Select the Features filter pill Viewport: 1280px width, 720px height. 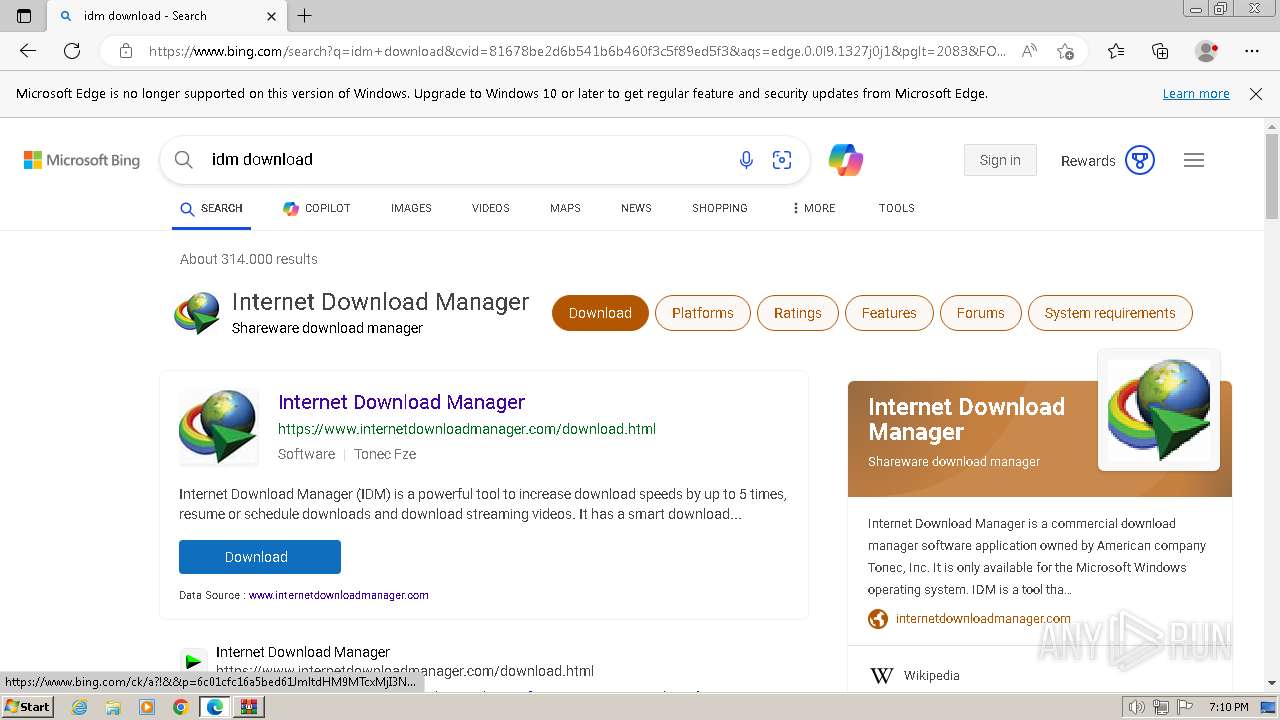pyautogui.click(x=889, y=313)
